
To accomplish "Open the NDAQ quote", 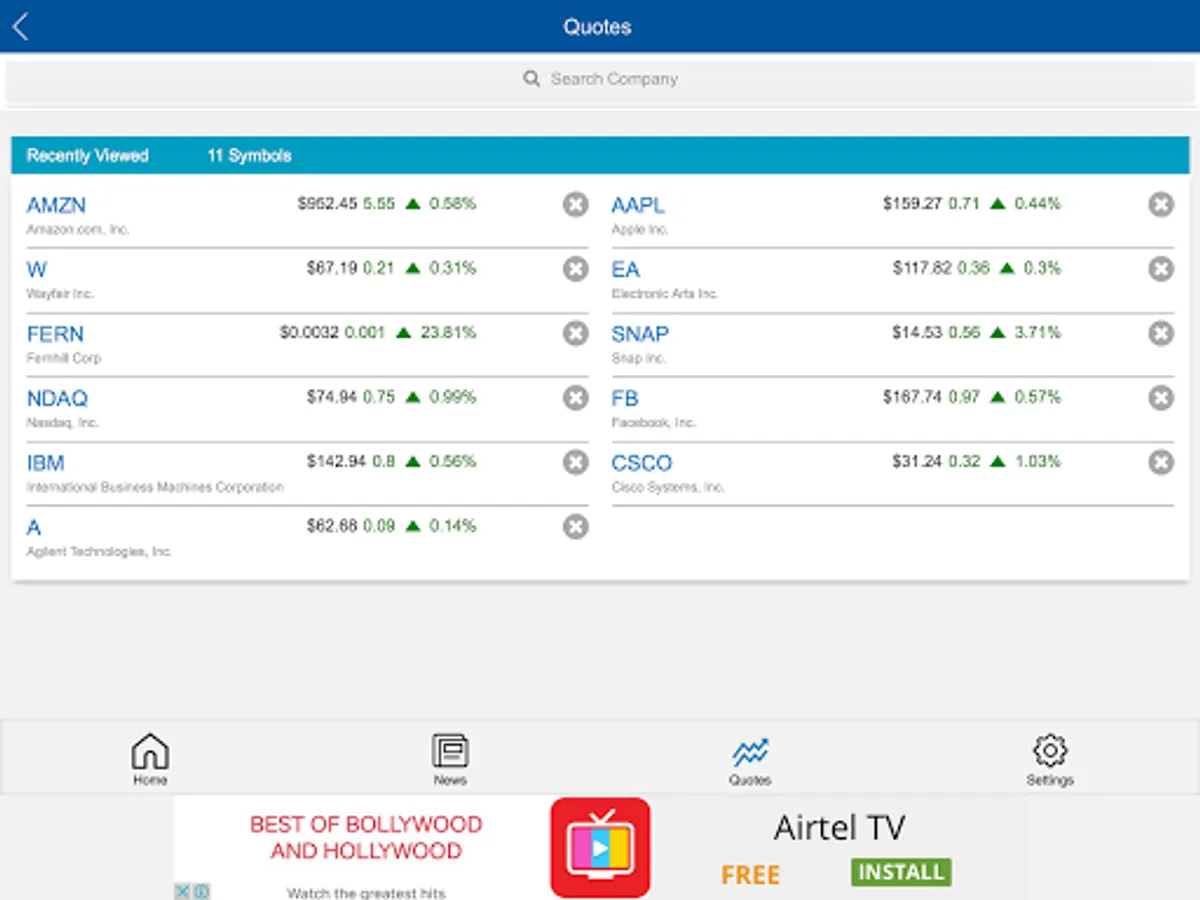I will (57, 398).
